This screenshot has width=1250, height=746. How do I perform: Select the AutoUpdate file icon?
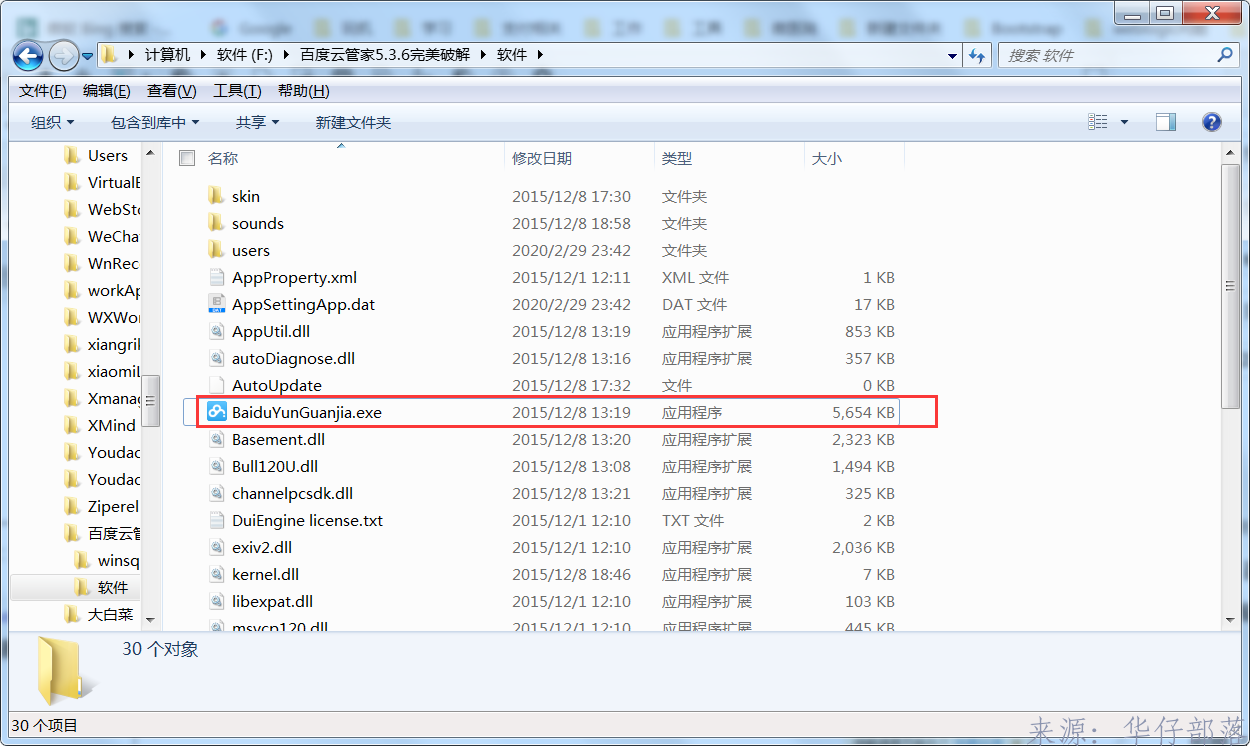pyautogui.click(x=217, y=385)
